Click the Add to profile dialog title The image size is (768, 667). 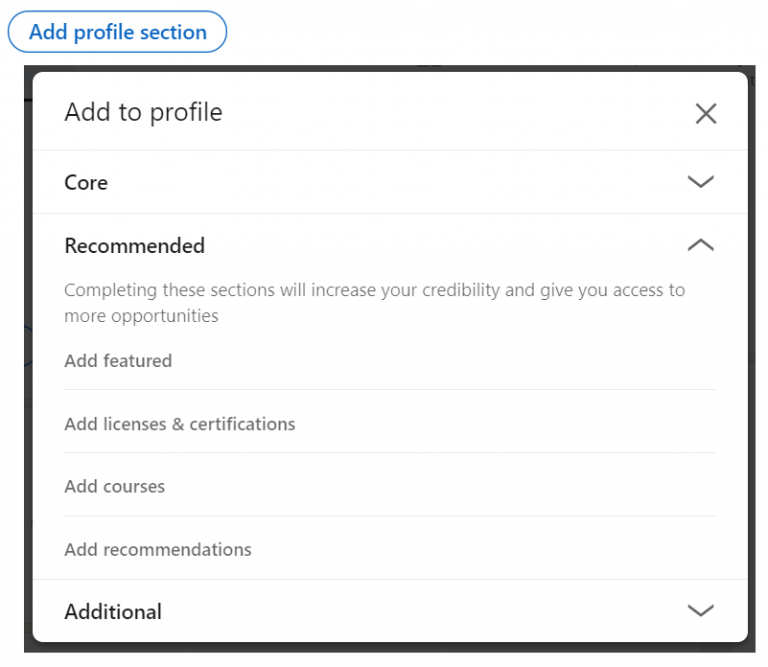pyautogui.click(x=143, y=112)
